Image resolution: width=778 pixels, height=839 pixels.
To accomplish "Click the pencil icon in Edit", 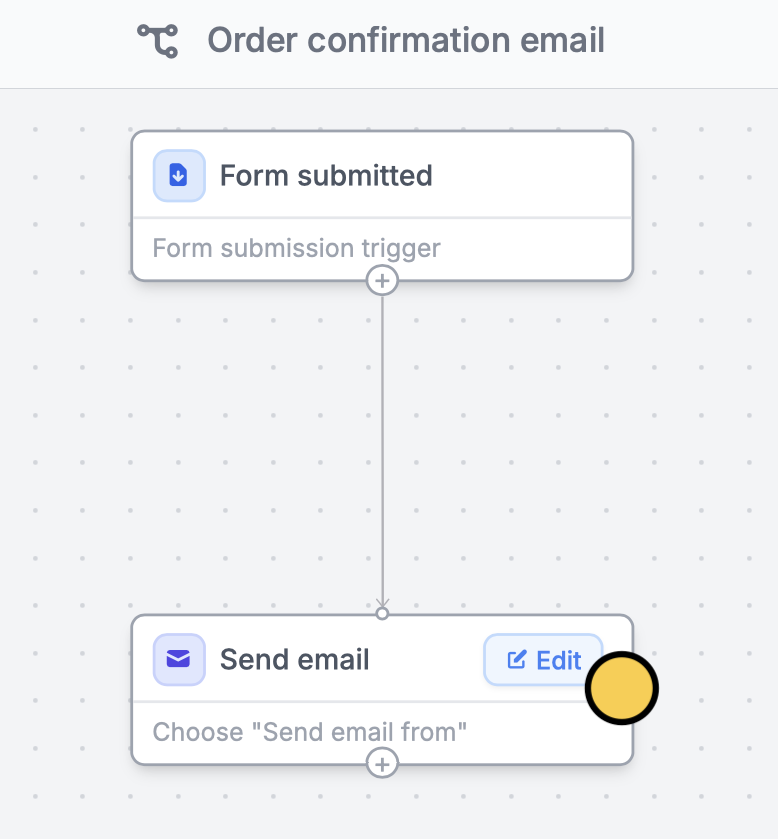I will 516,660.
